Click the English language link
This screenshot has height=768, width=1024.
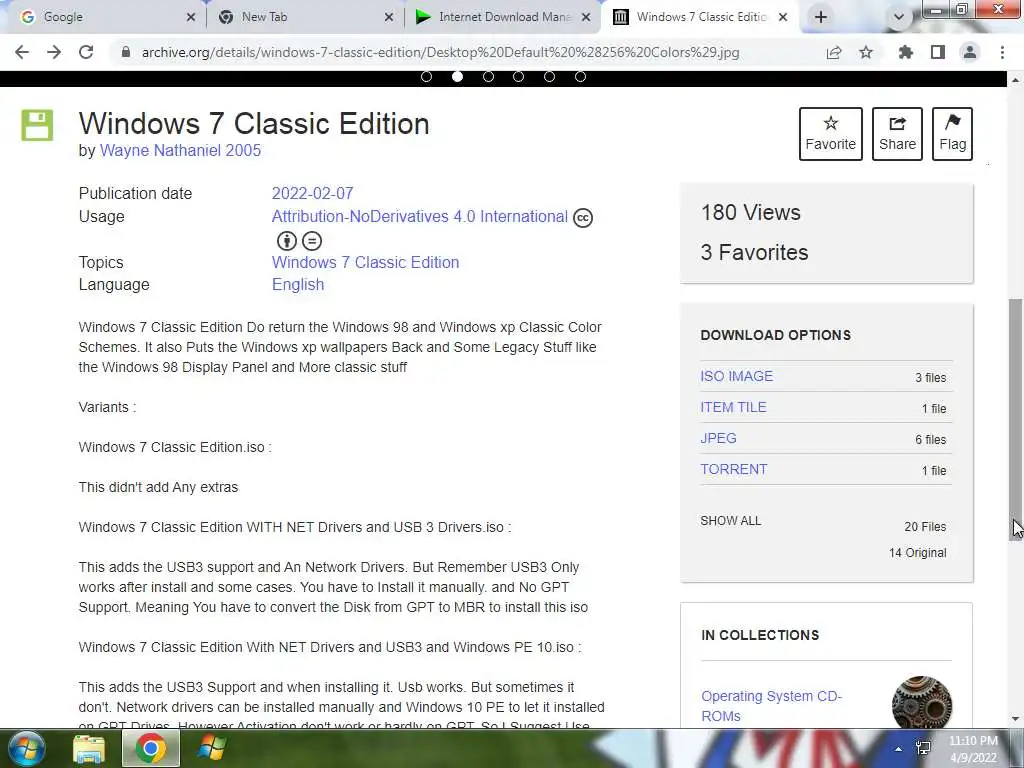point(298,285)
